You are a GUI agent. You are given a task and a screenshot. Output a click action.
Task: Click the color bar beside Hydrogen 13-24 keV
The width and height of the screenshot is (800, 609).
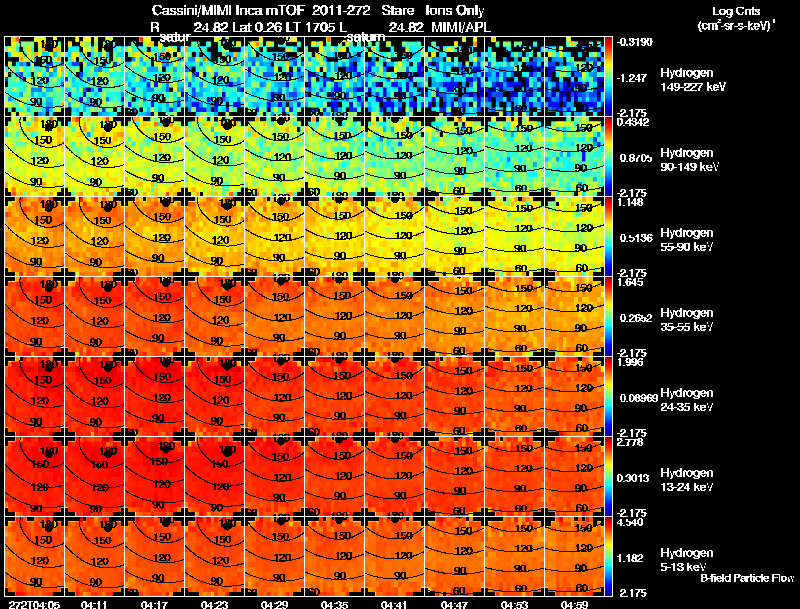[x=609, y=476]
